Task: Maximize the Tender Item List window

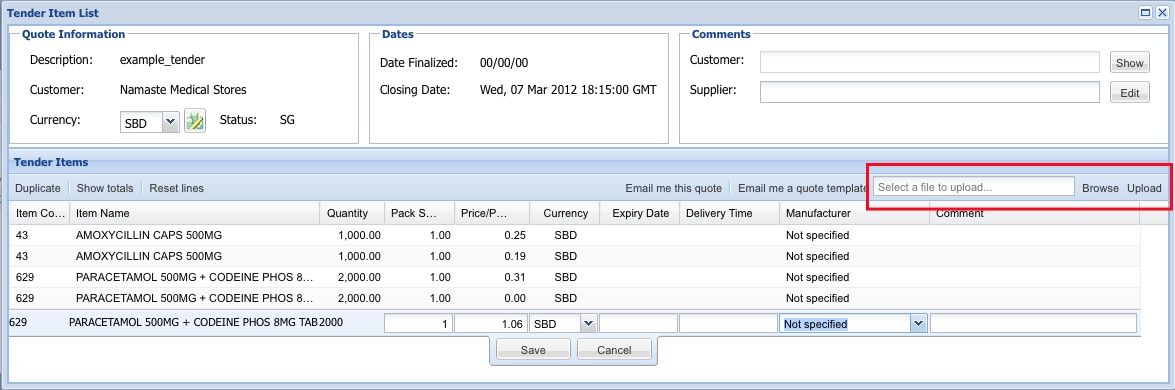Action: 1145,12
